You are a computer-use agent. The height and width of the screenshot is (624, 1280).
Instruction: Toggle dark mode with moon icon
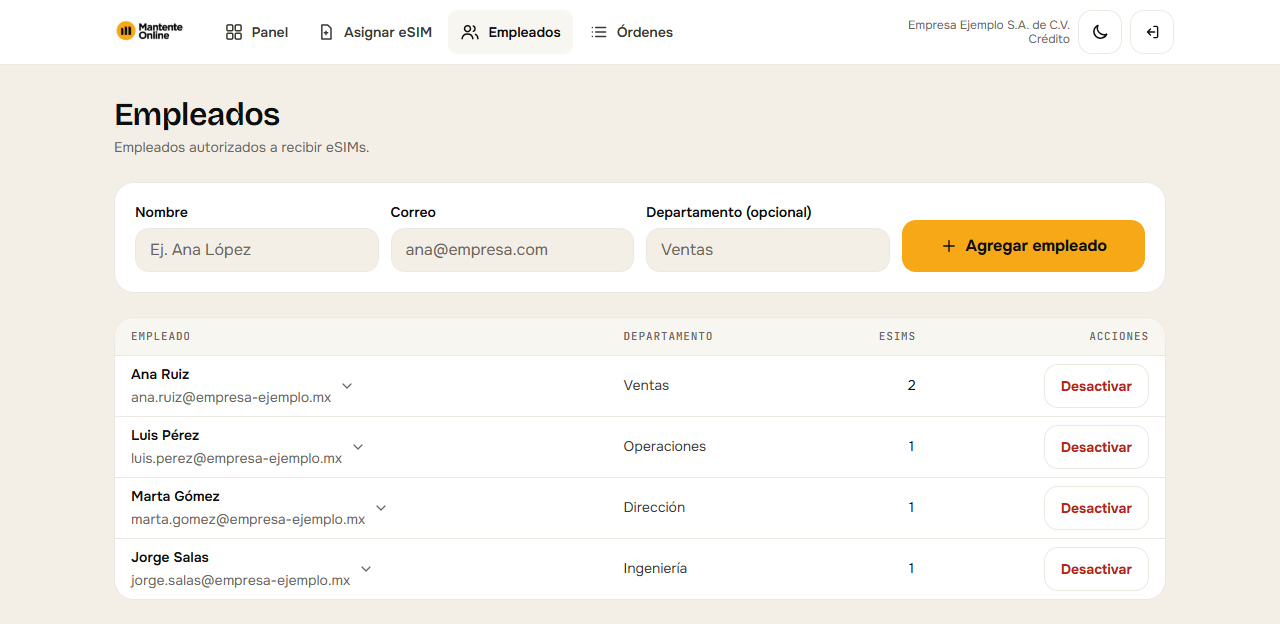click(x=1100, y=32)
